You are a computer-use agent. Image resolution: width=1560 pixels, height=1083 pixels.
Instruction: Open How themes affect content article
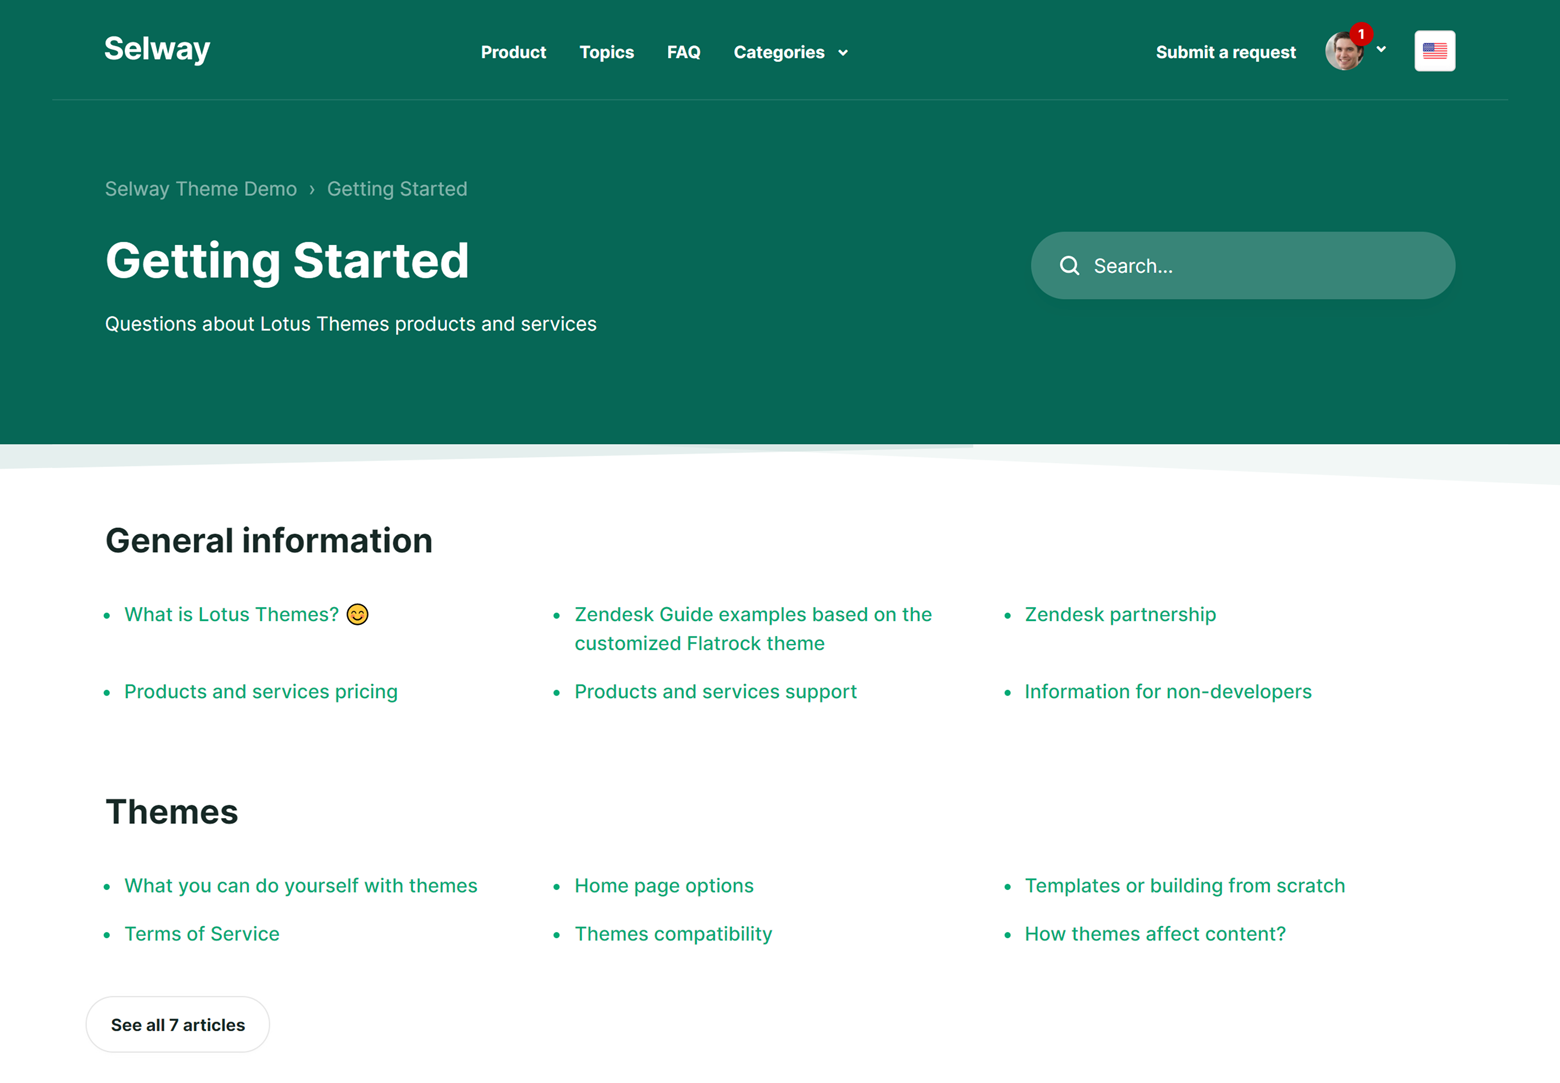[x=1155, y=934]
